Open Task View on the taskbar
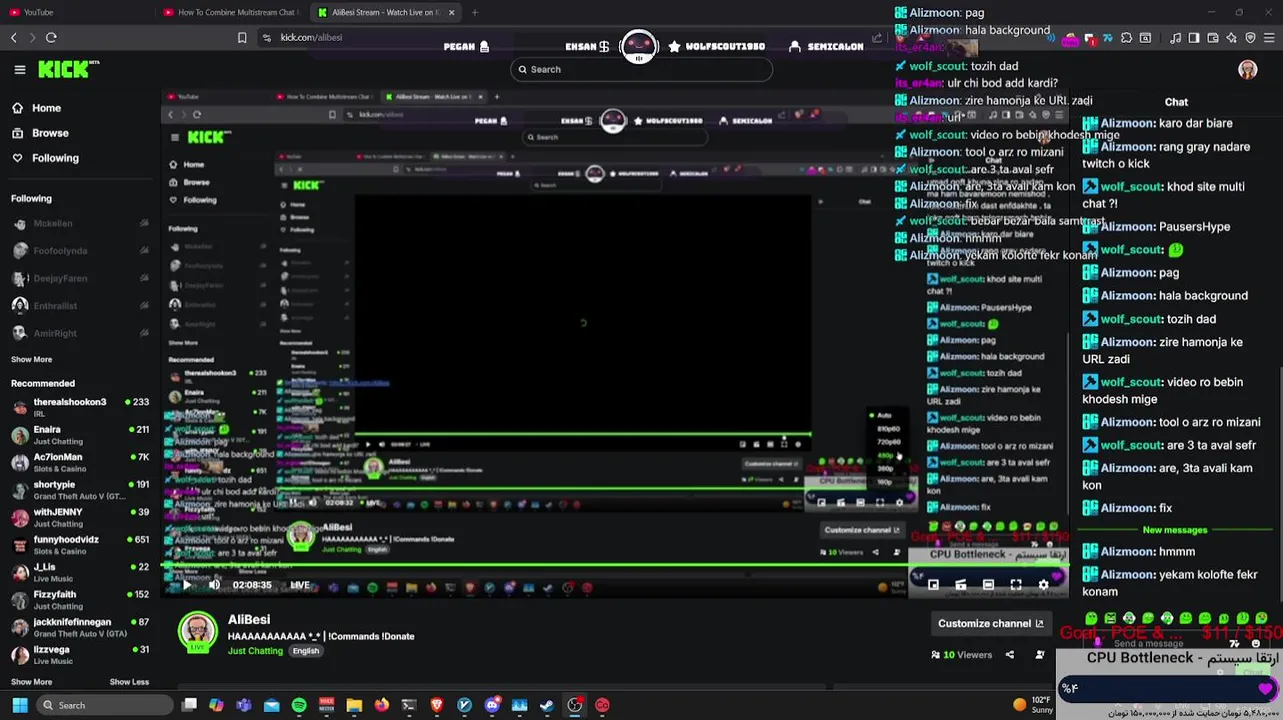This screenshot has width=1283, height=720. (189, 705)
